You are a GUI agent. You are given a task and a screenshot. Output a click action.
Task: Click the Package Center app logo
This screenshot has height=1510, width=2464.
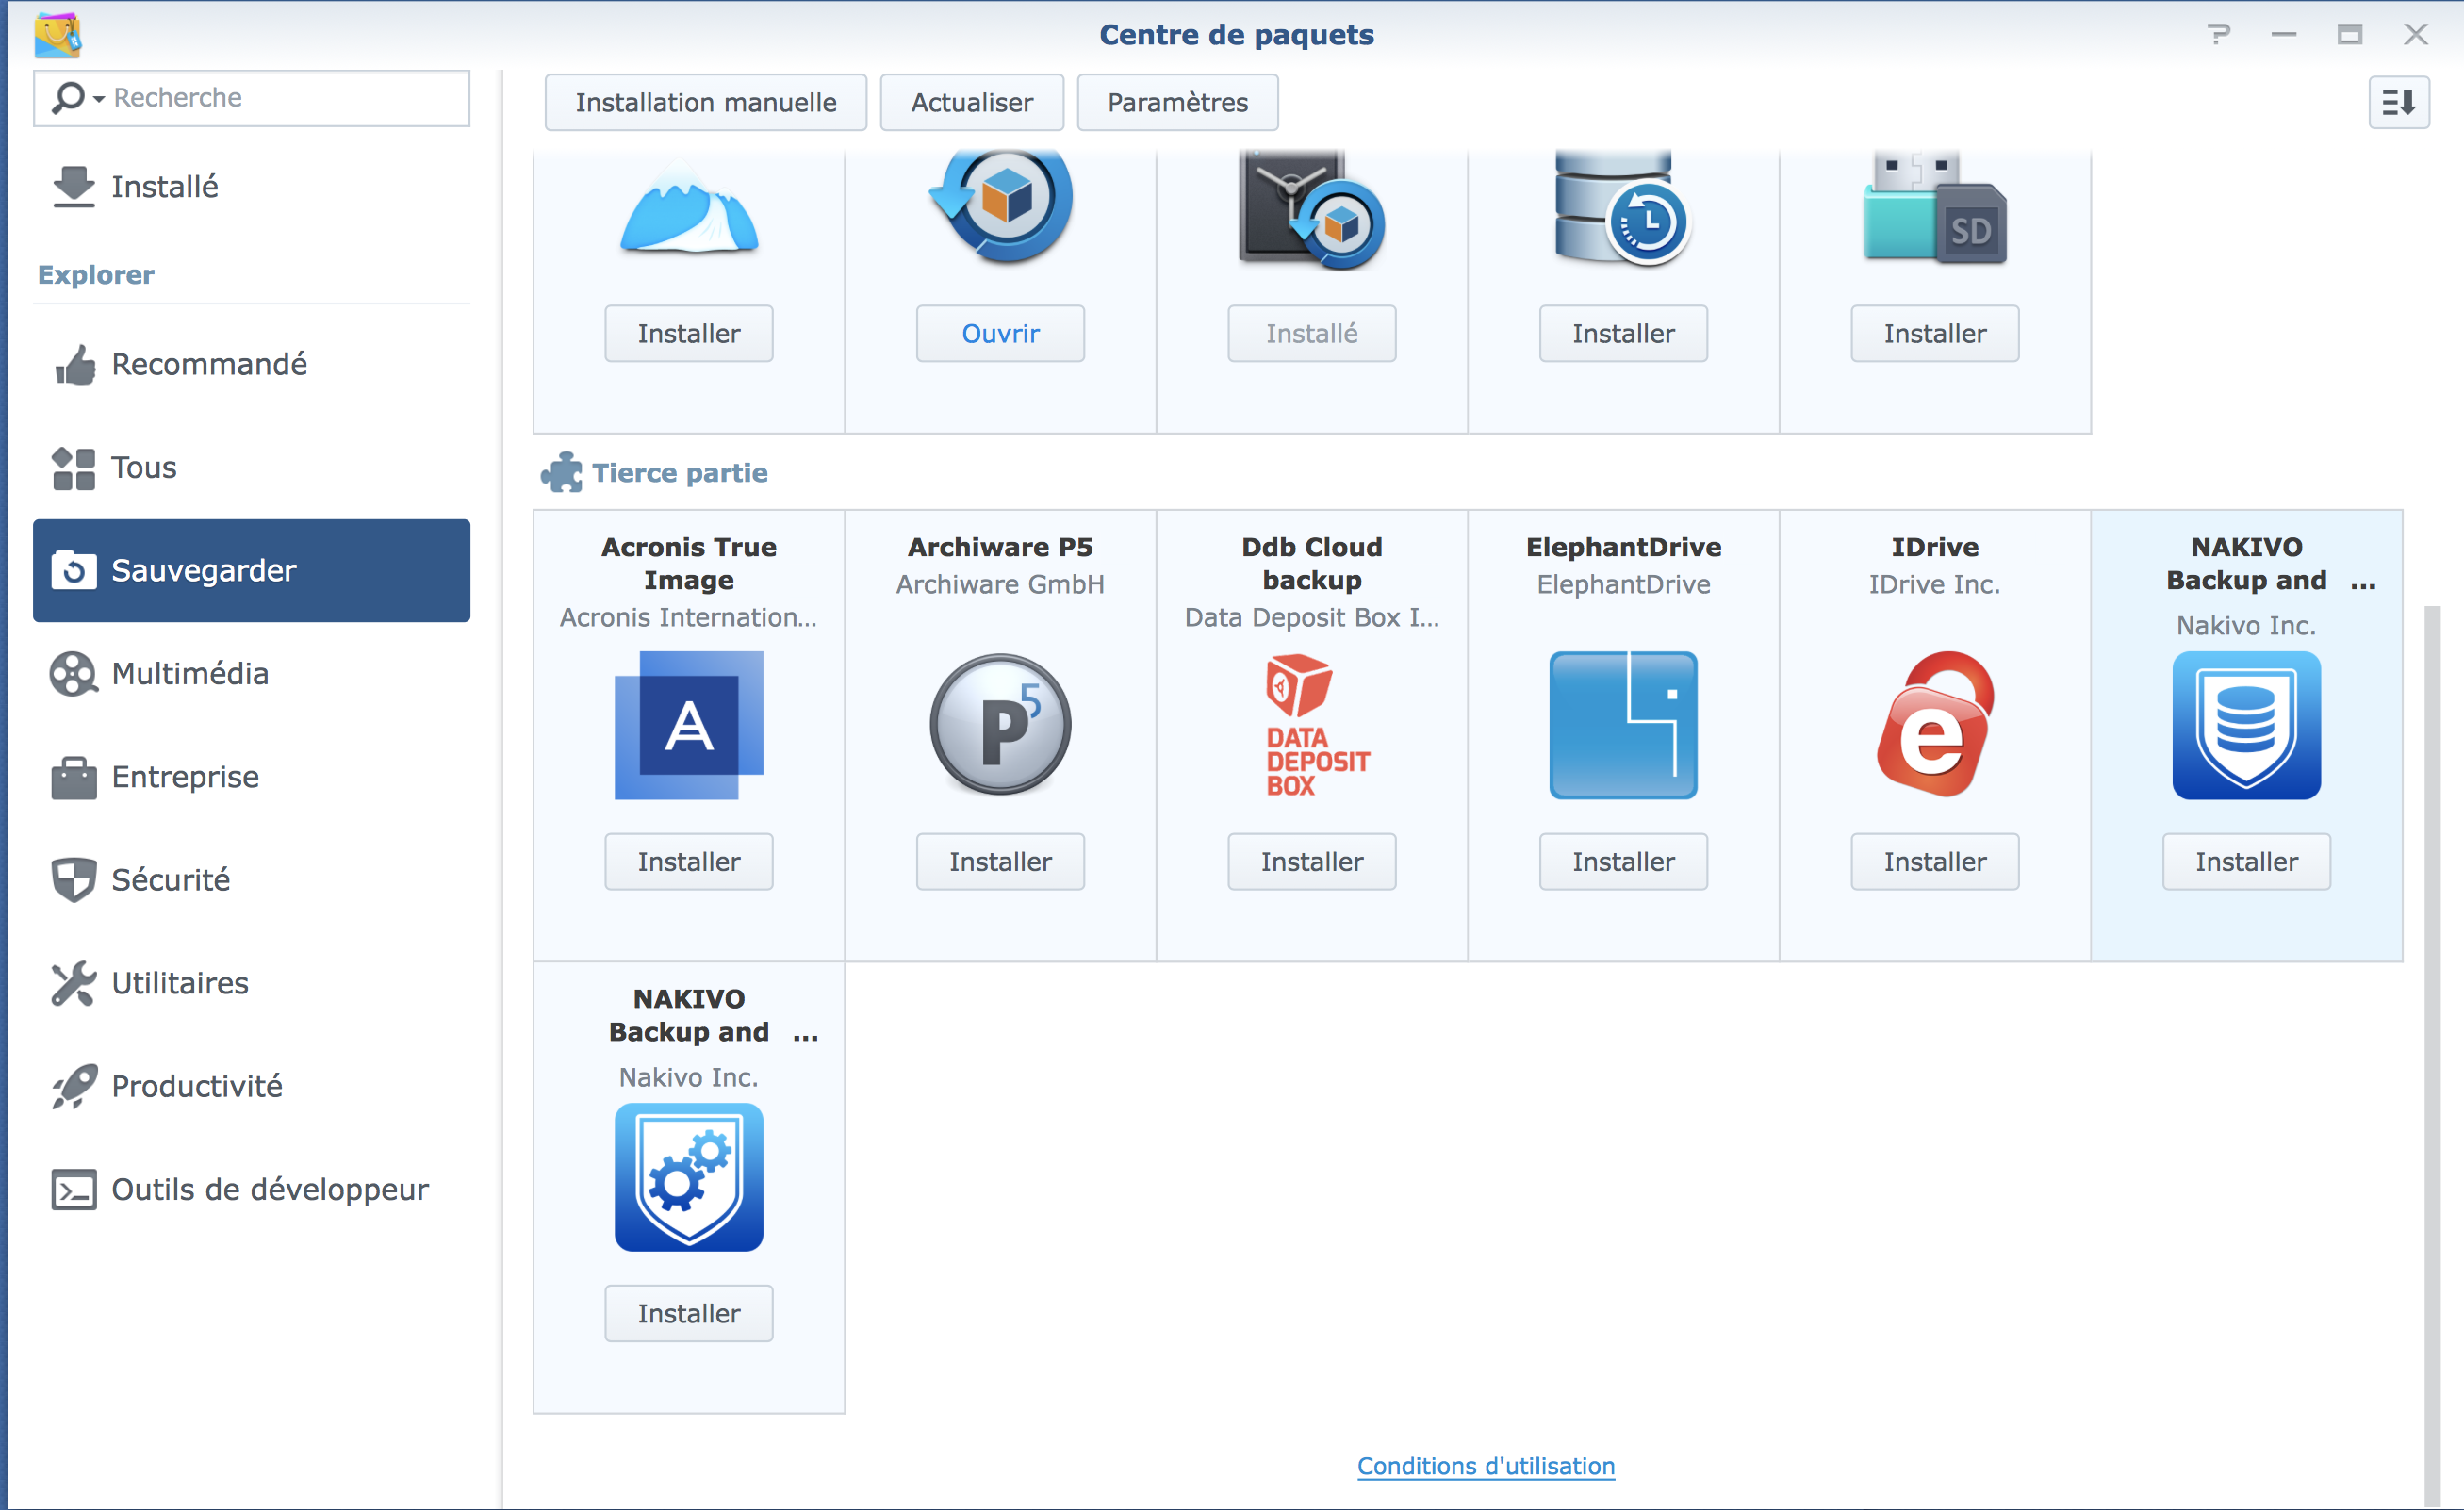pos(57,34)
